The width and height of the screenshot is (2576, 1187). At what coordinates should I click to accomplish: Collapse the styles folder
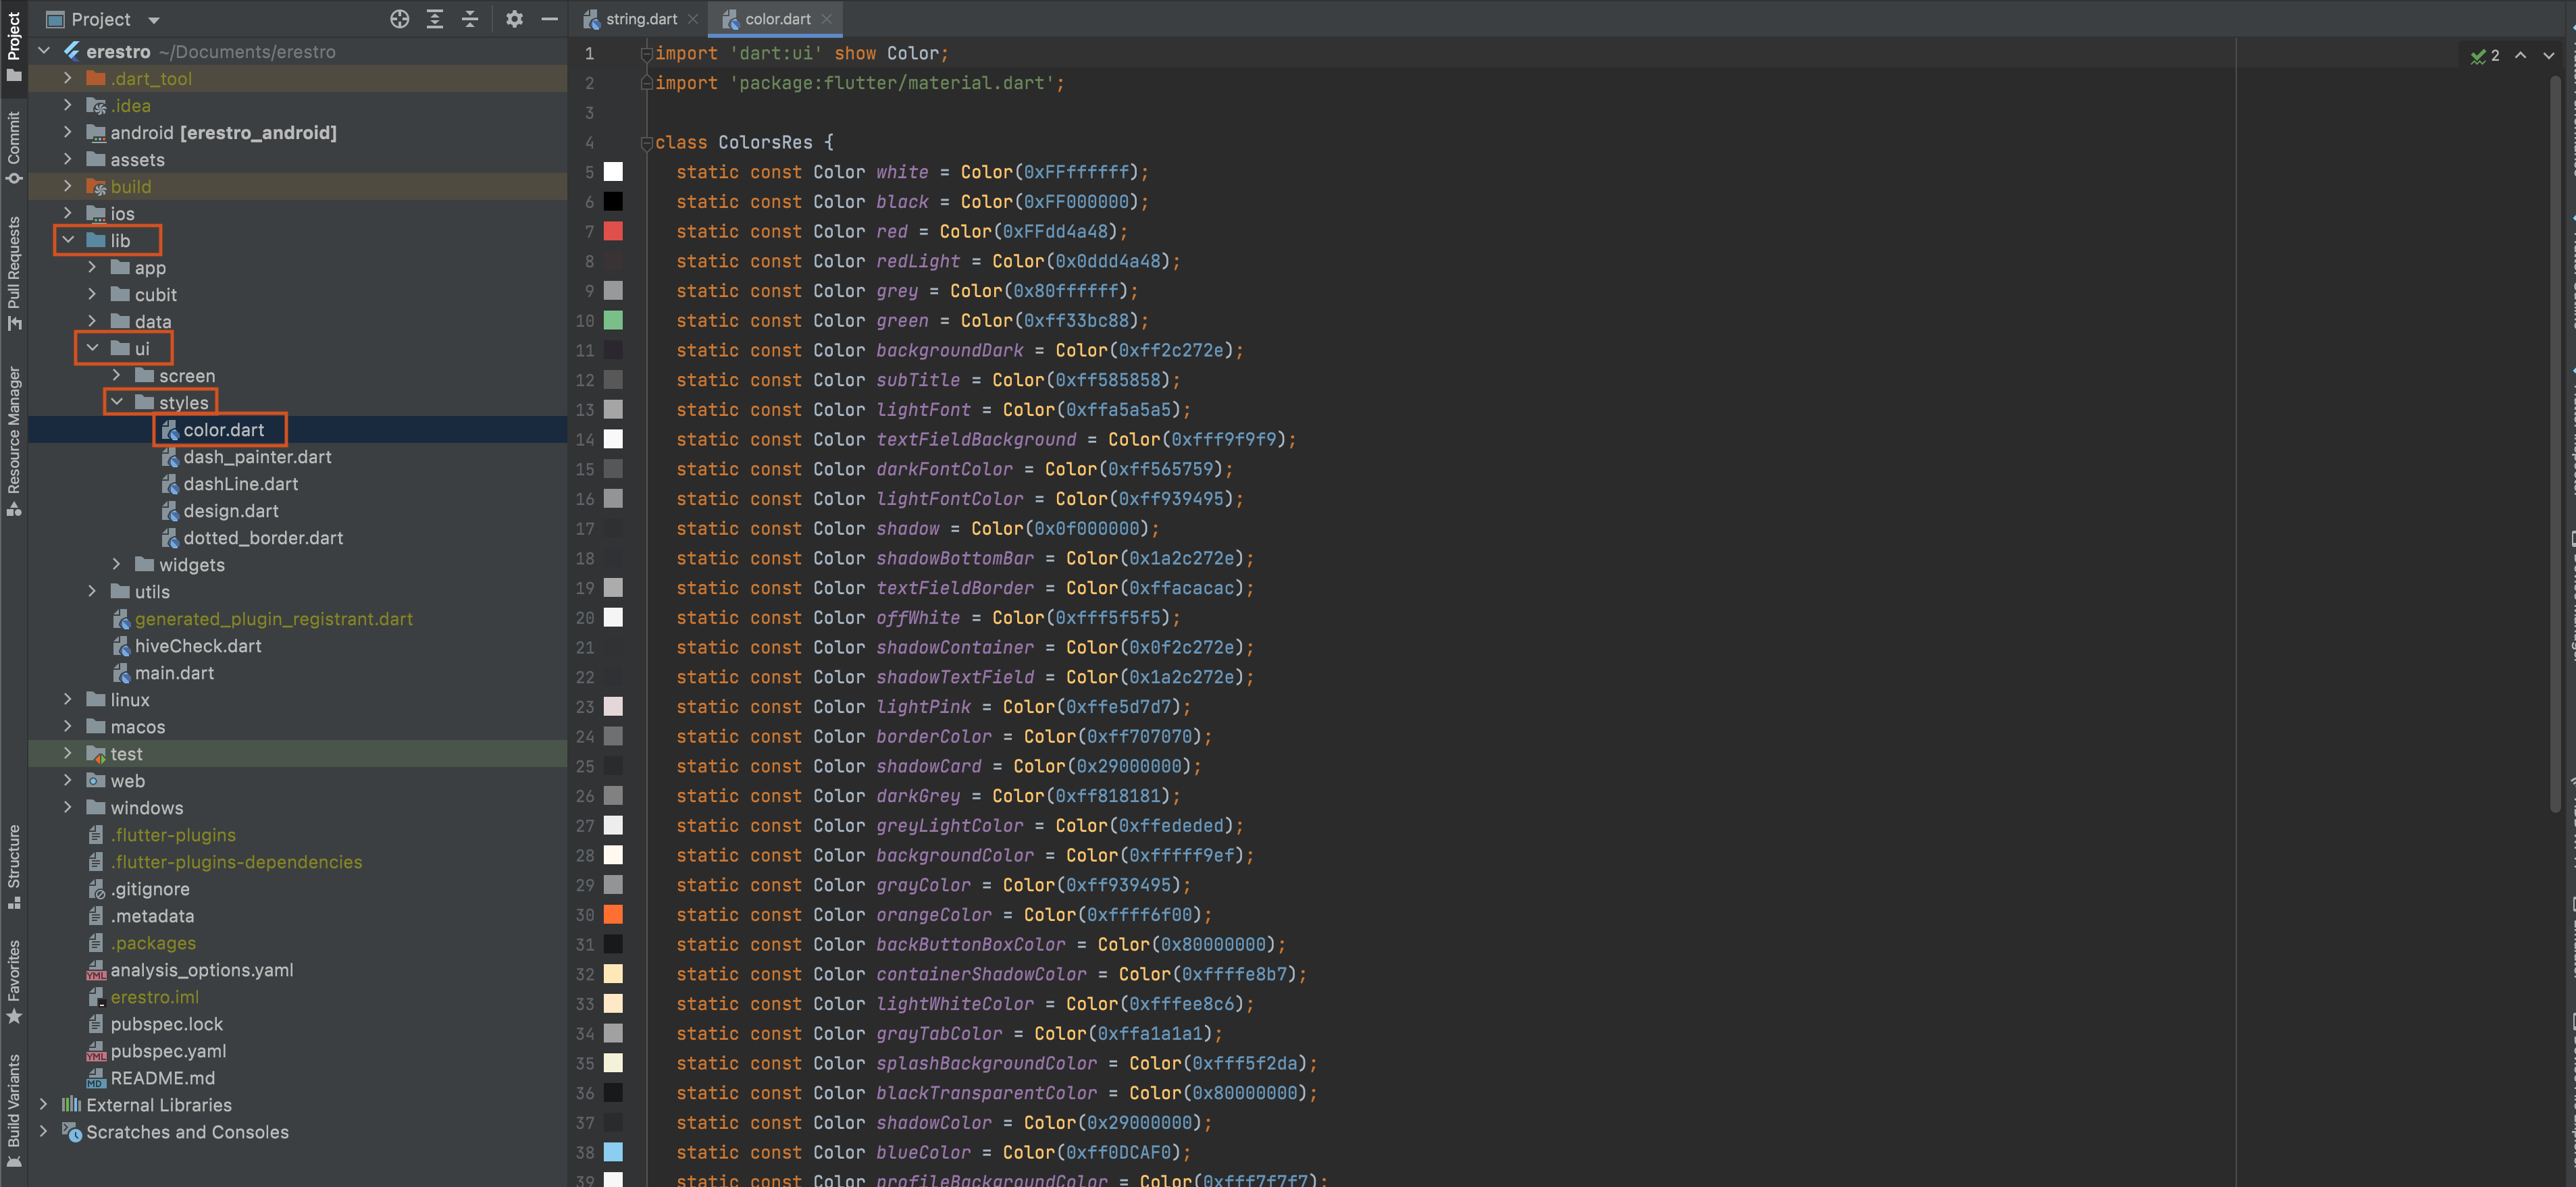pos(117,402)
